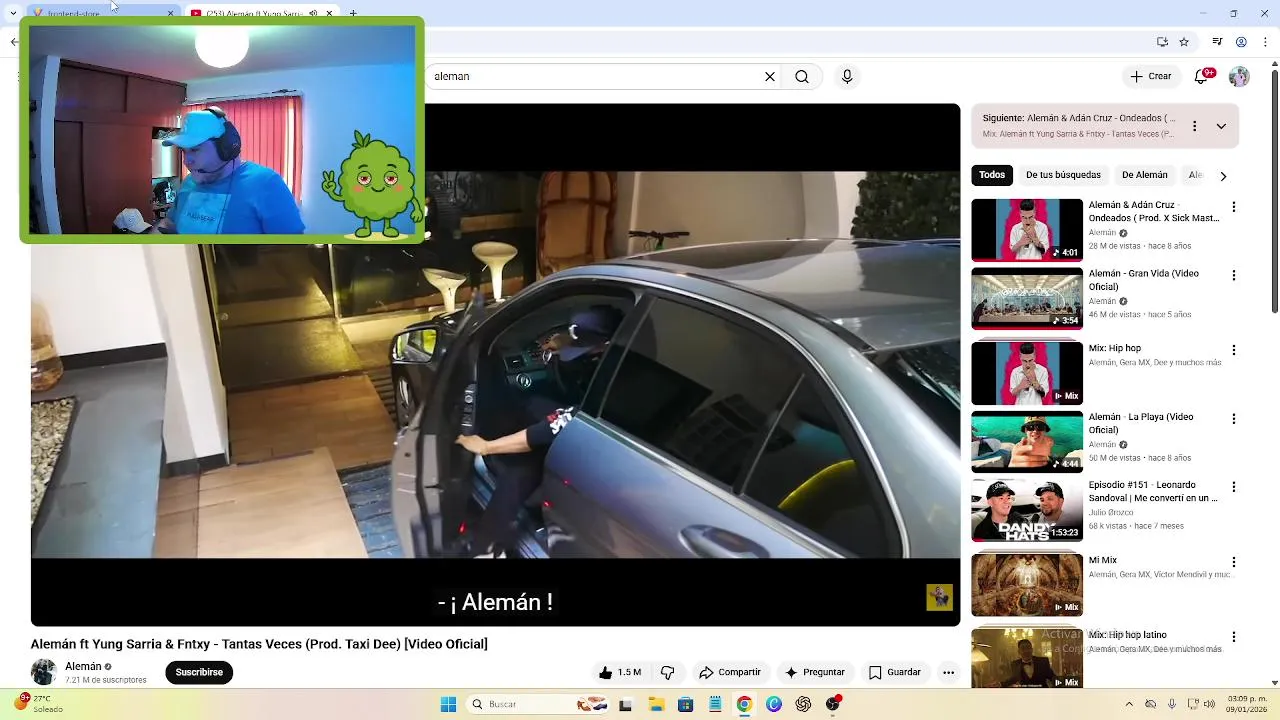Screen dimensions: 1280x720
Task: Click the install app icon in address bar
Action: [x=1162, y=42]
